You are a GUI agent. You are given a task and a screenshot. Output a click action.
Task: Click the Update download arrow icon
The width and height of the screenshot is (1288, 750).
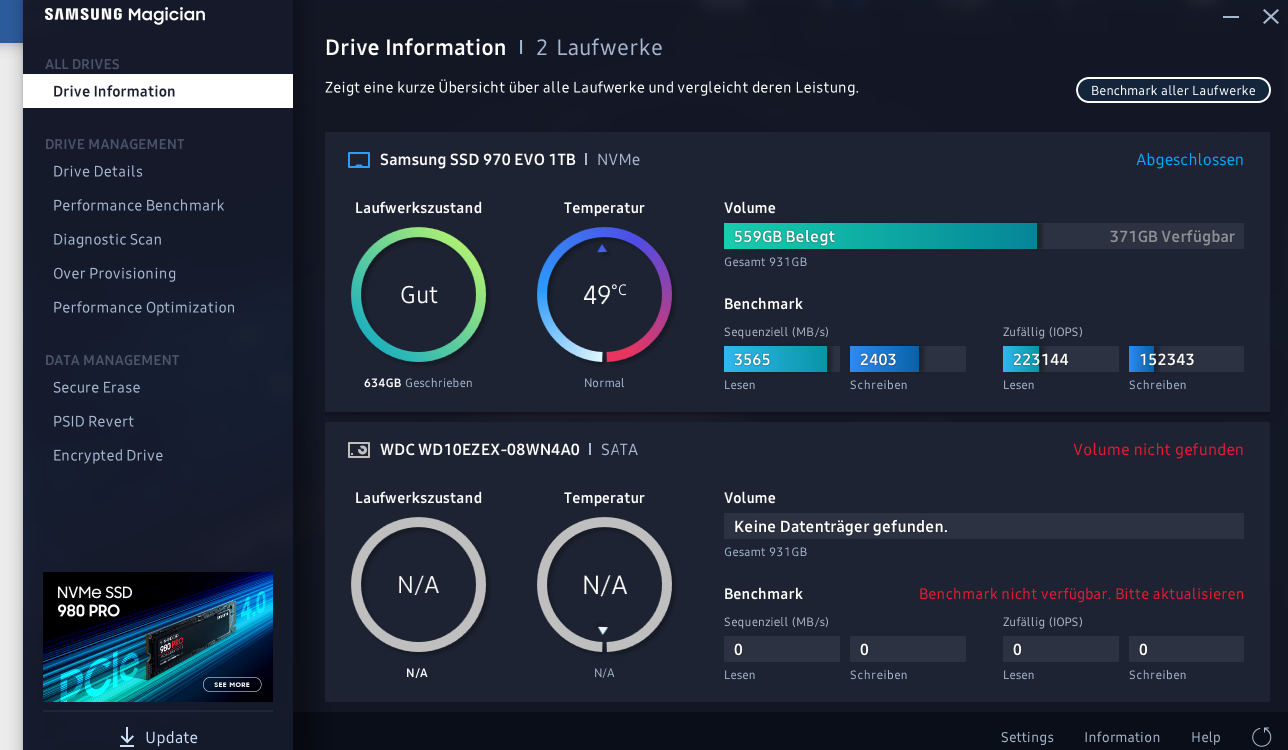click(127, 737)
